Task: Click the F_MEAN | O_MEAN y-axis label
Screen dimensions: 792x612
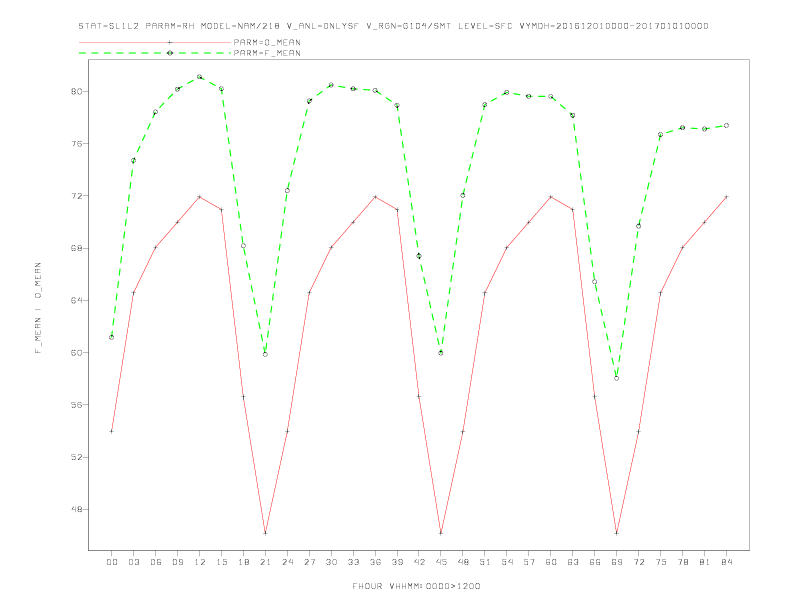Action: pyautogui.click(x=38, y=308)
